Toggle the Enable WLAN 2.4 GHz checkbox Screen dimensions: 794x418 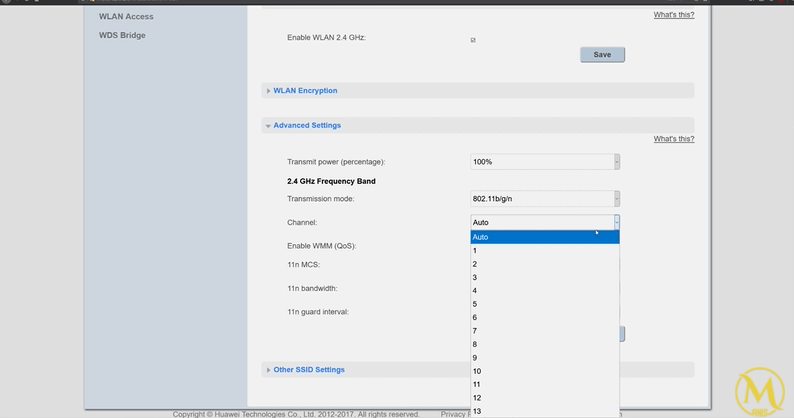tap(473, 40)
